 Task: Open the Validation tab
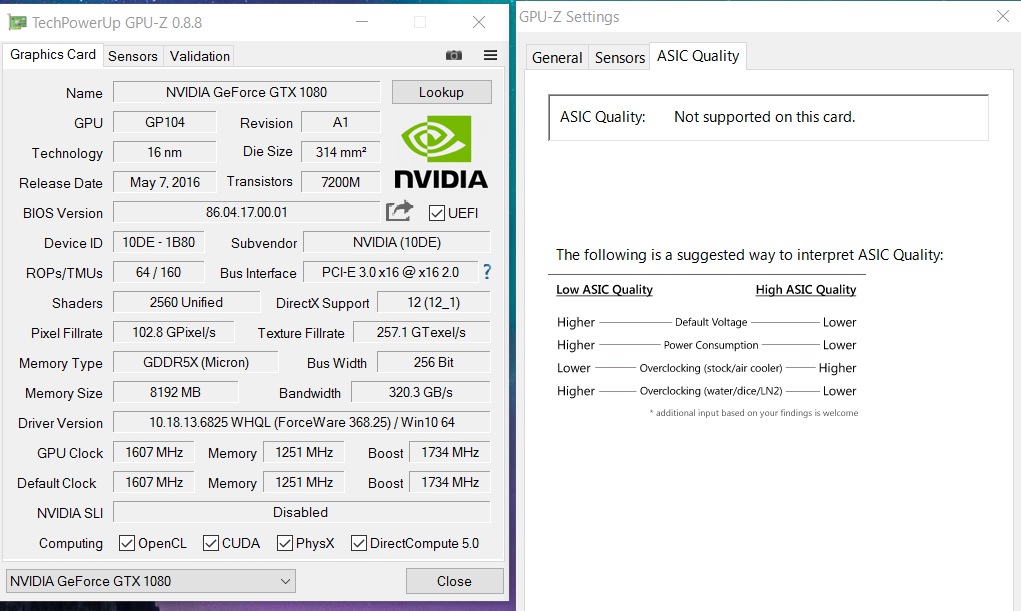point(199,56)
